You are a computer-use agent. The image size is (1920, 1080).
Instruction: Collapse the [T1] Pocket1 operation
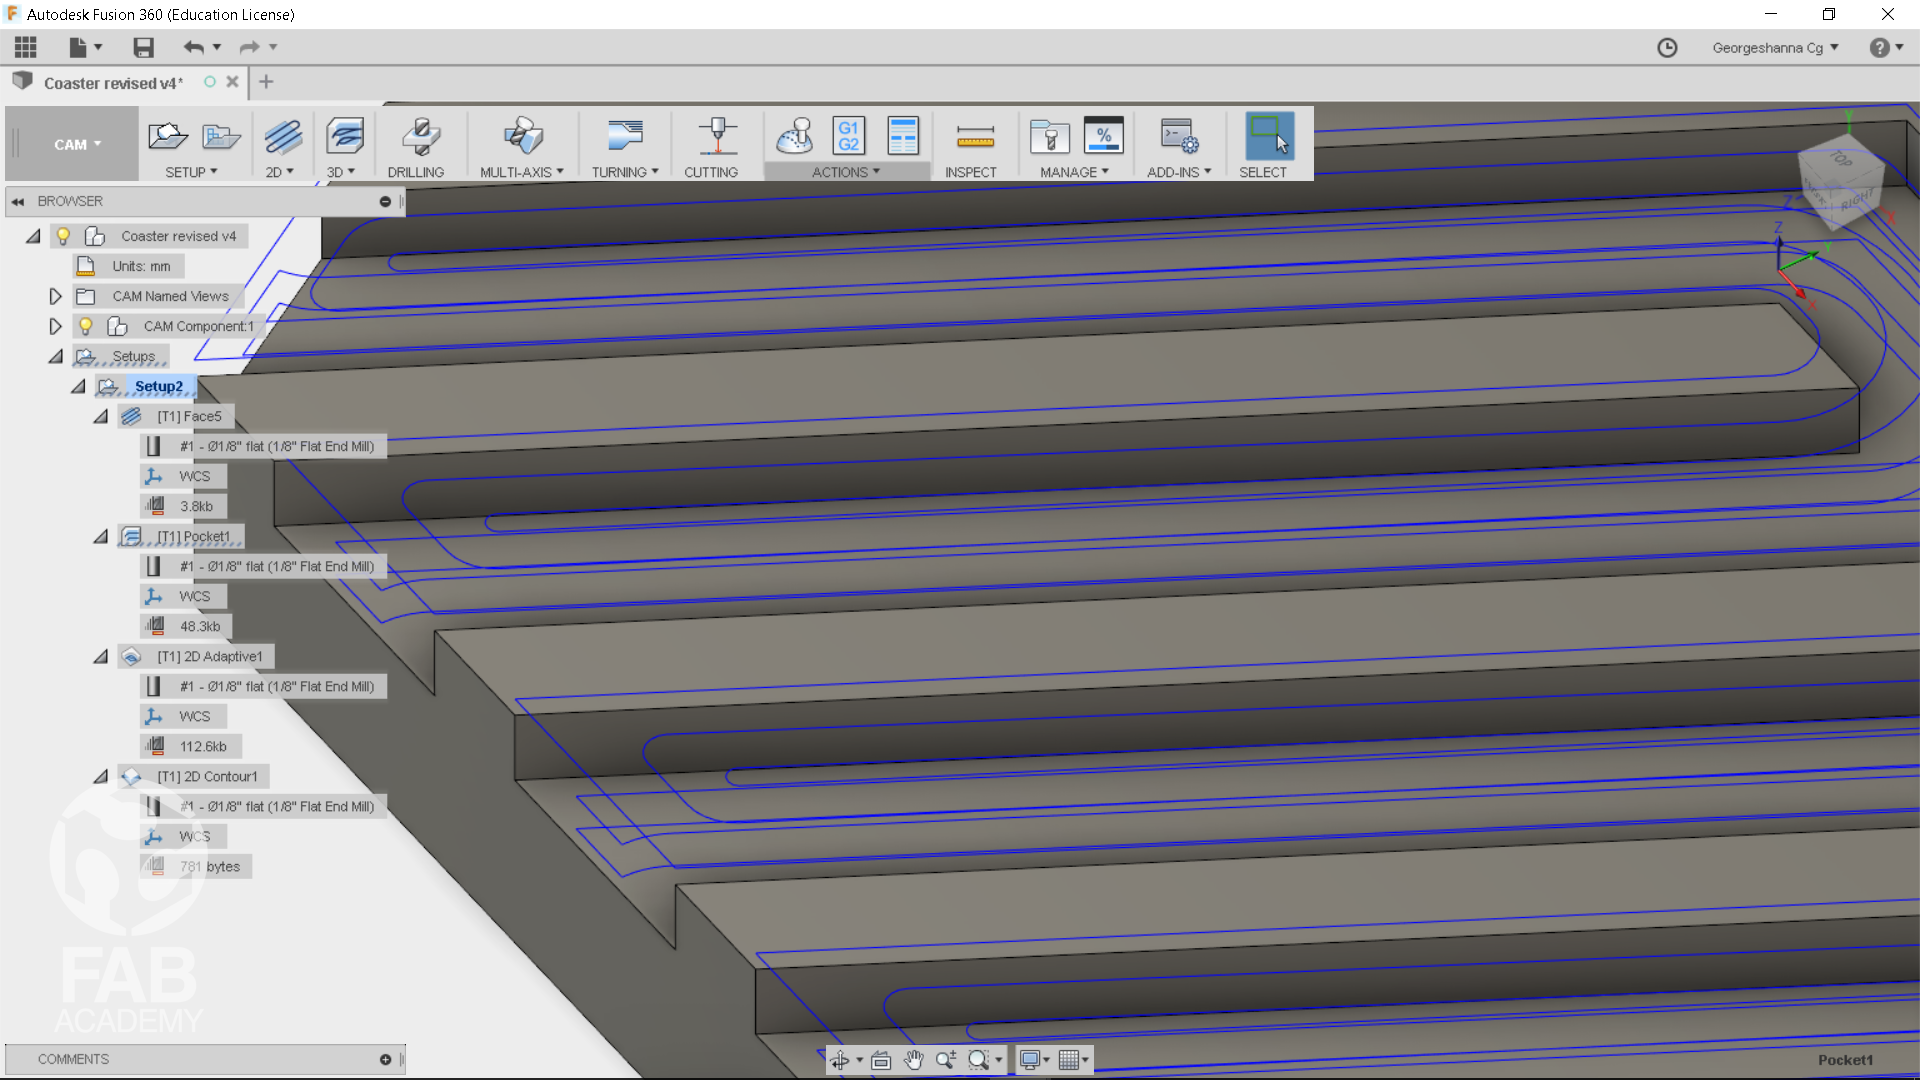point(101,536)
